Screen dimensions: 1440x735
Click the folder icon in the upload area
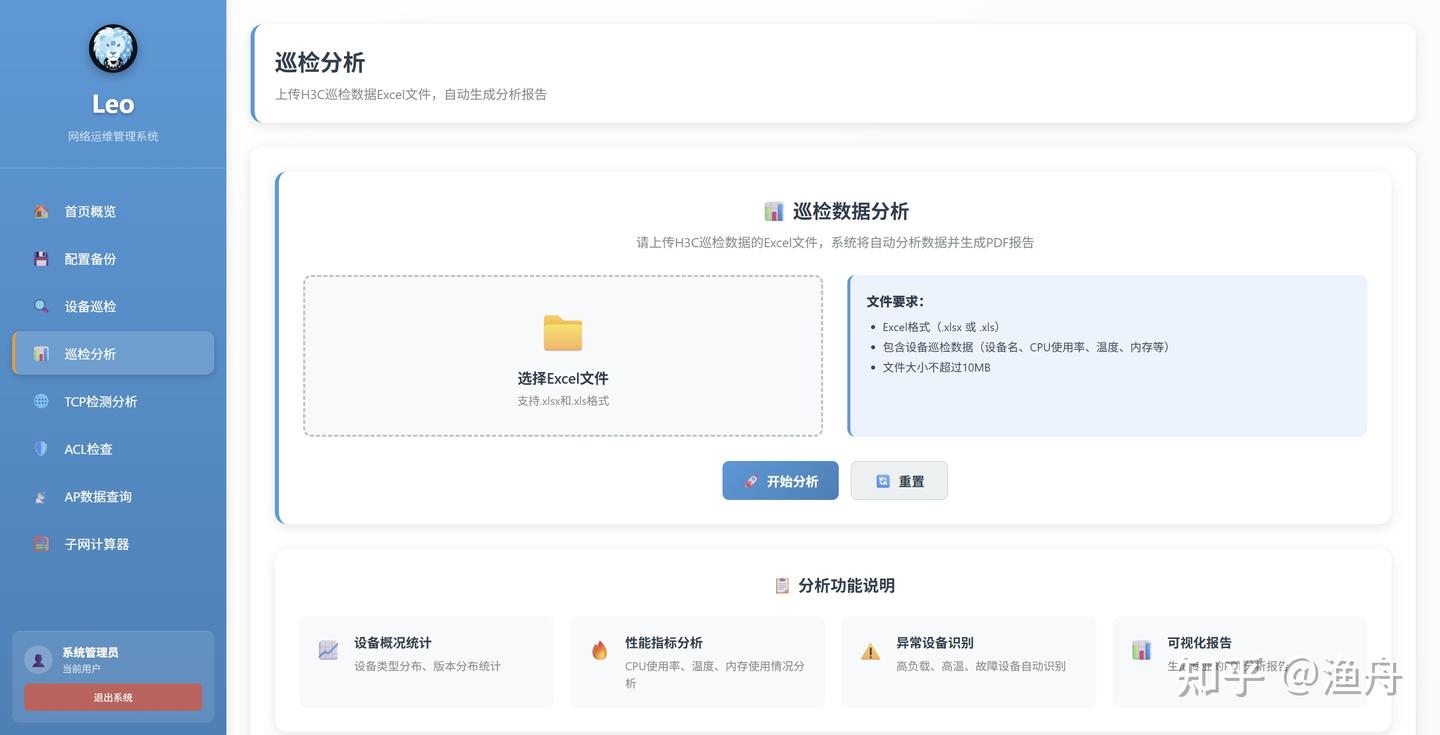562,333
